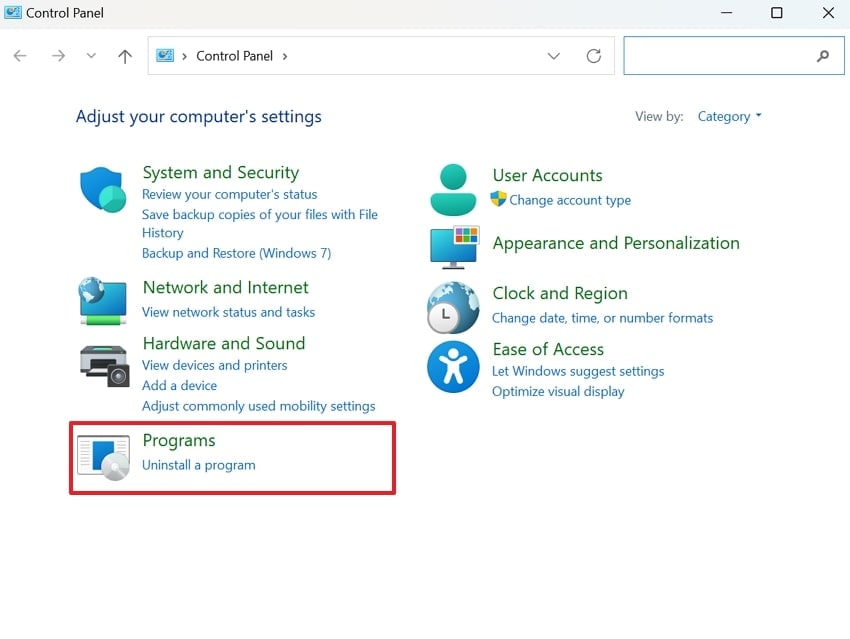
Task: Open Backup and Restore (Windows 7)
Action: tap(236, 253)
